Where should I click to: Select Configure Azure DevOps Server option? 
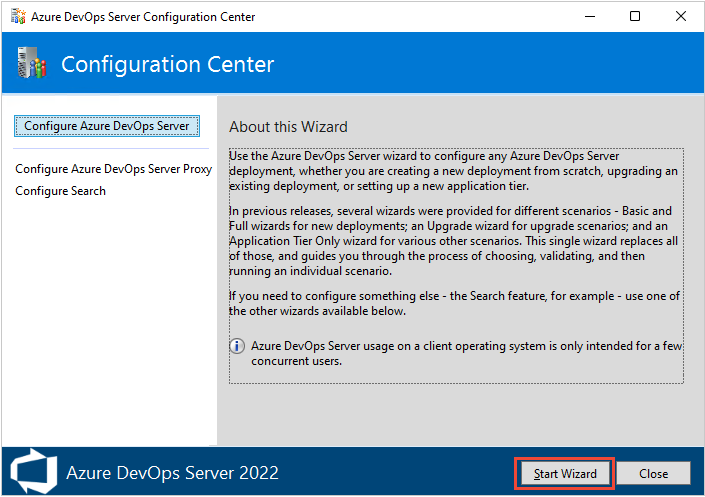tap(106, 126)
